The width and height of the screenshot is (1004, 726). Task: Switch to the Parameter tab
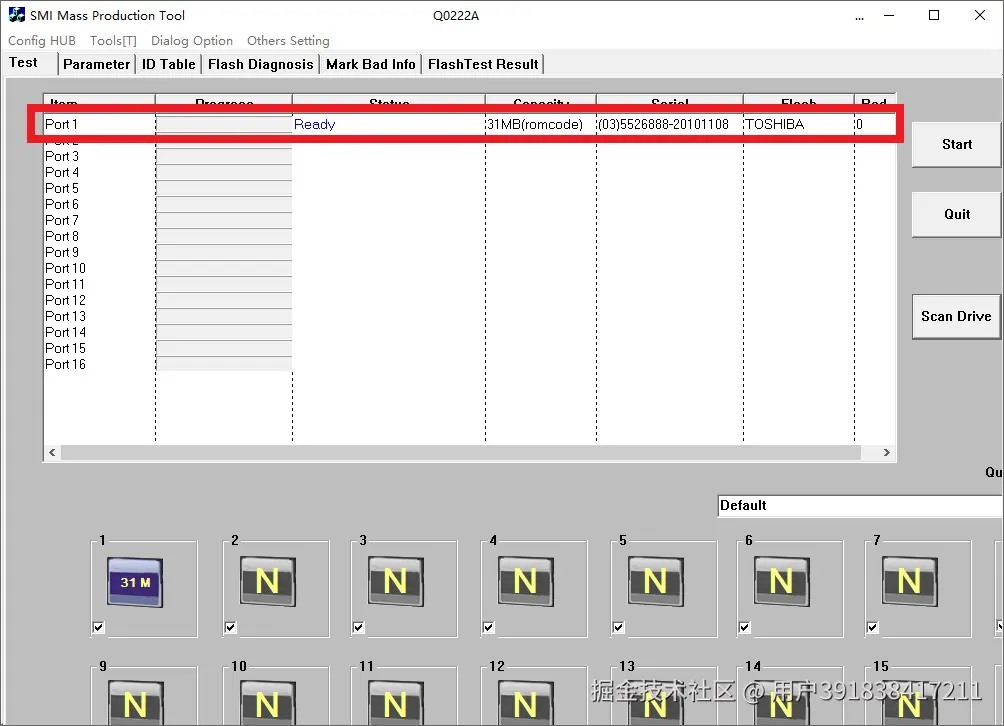pyautogui.click(x=97, y=64)
